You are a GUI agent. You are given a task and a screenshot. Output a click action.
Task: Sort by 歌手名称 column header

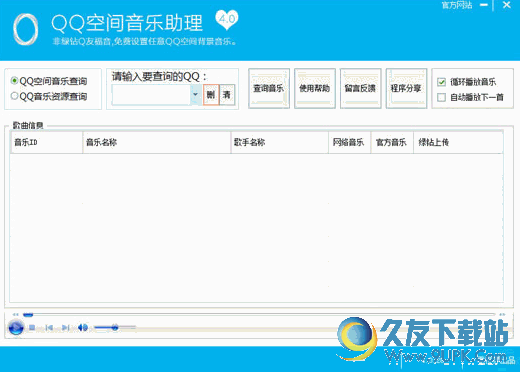[x=280, y=142]
